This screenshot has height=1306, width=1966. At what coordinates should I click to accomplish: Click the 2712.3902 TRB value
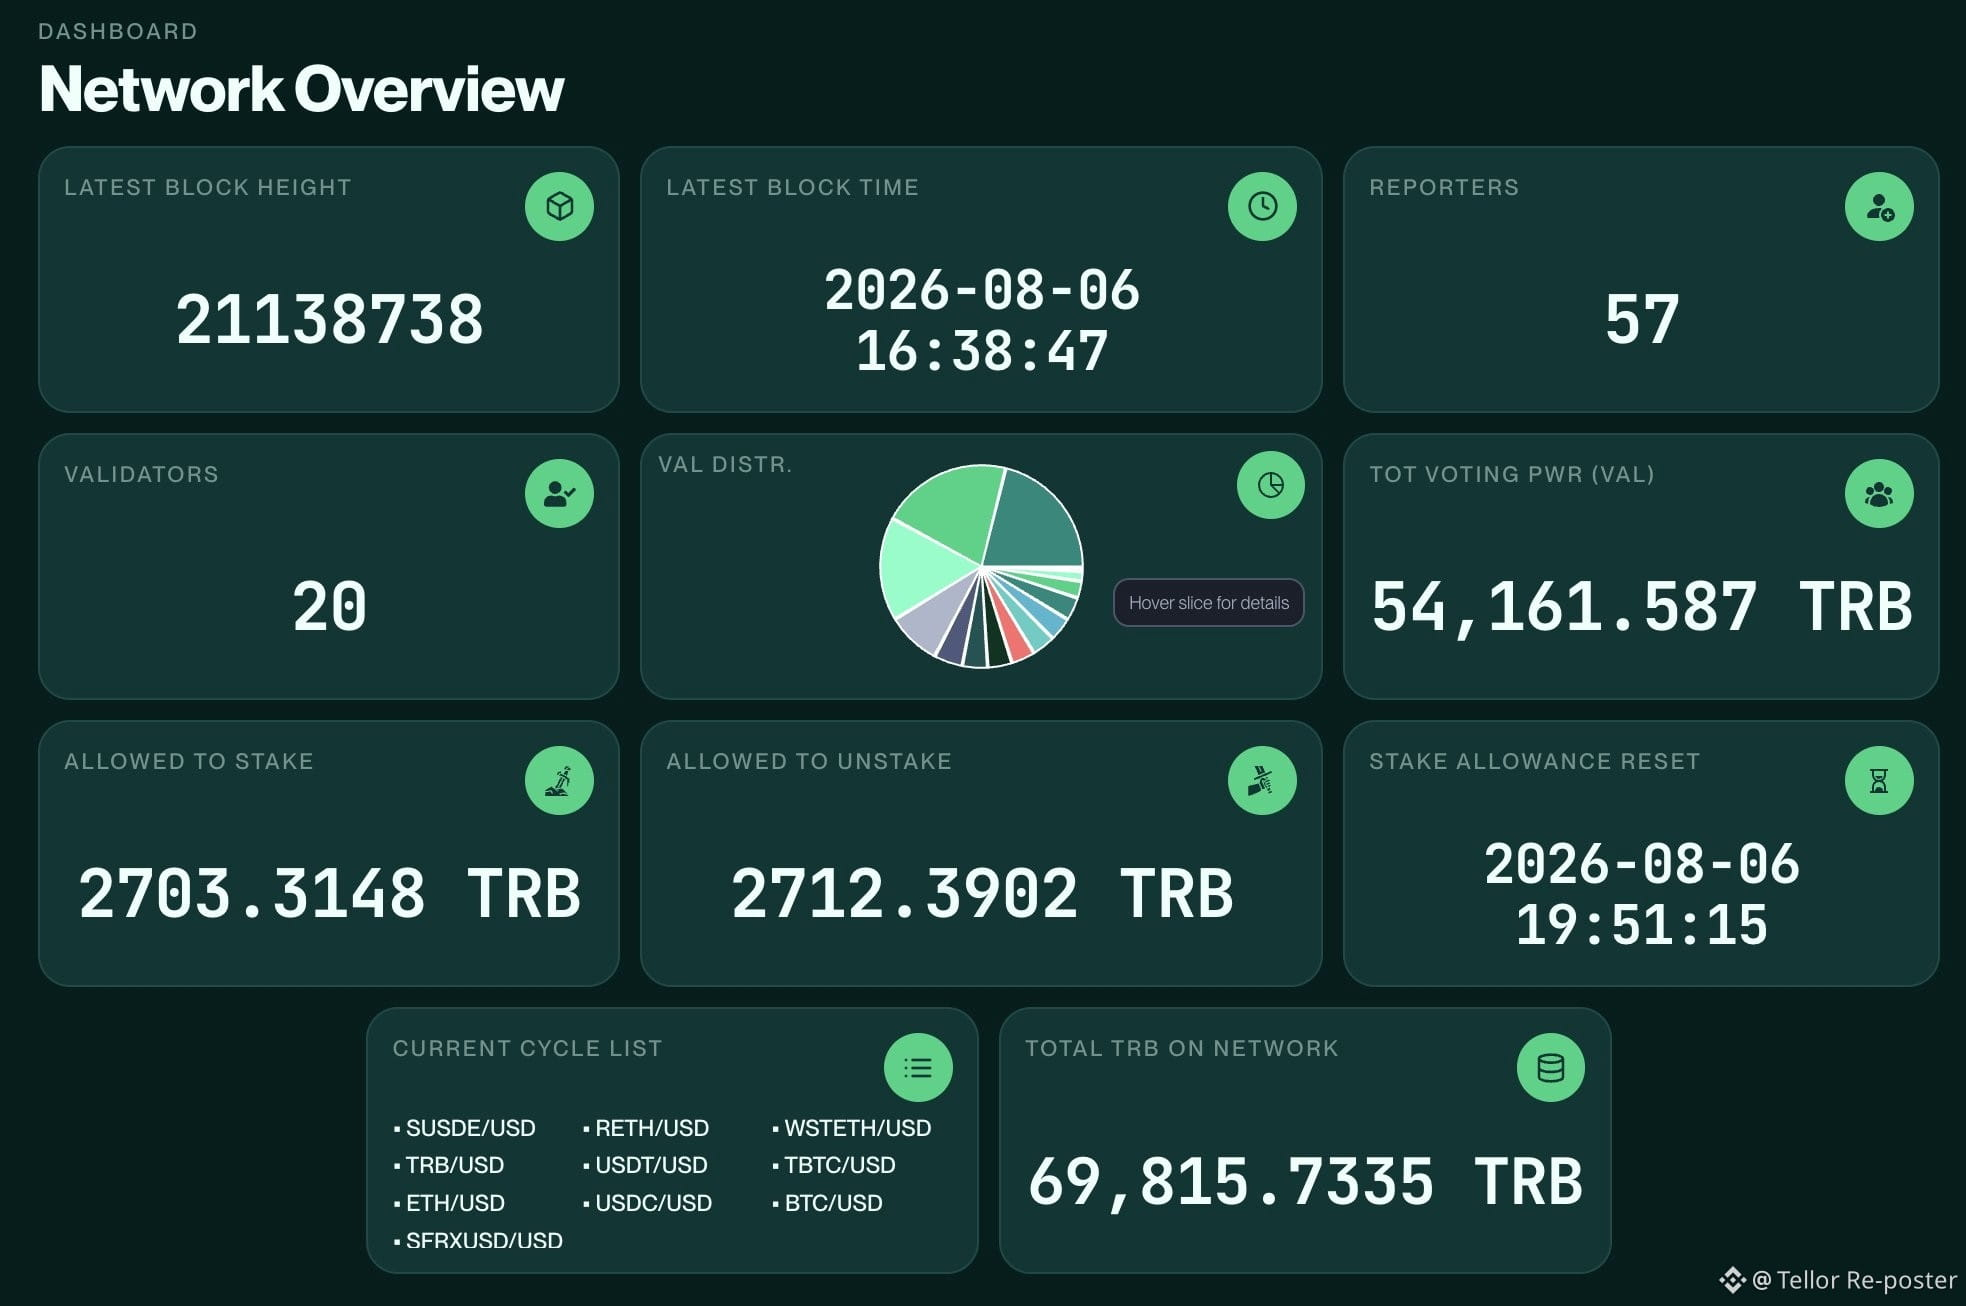(x=982, y=894)
